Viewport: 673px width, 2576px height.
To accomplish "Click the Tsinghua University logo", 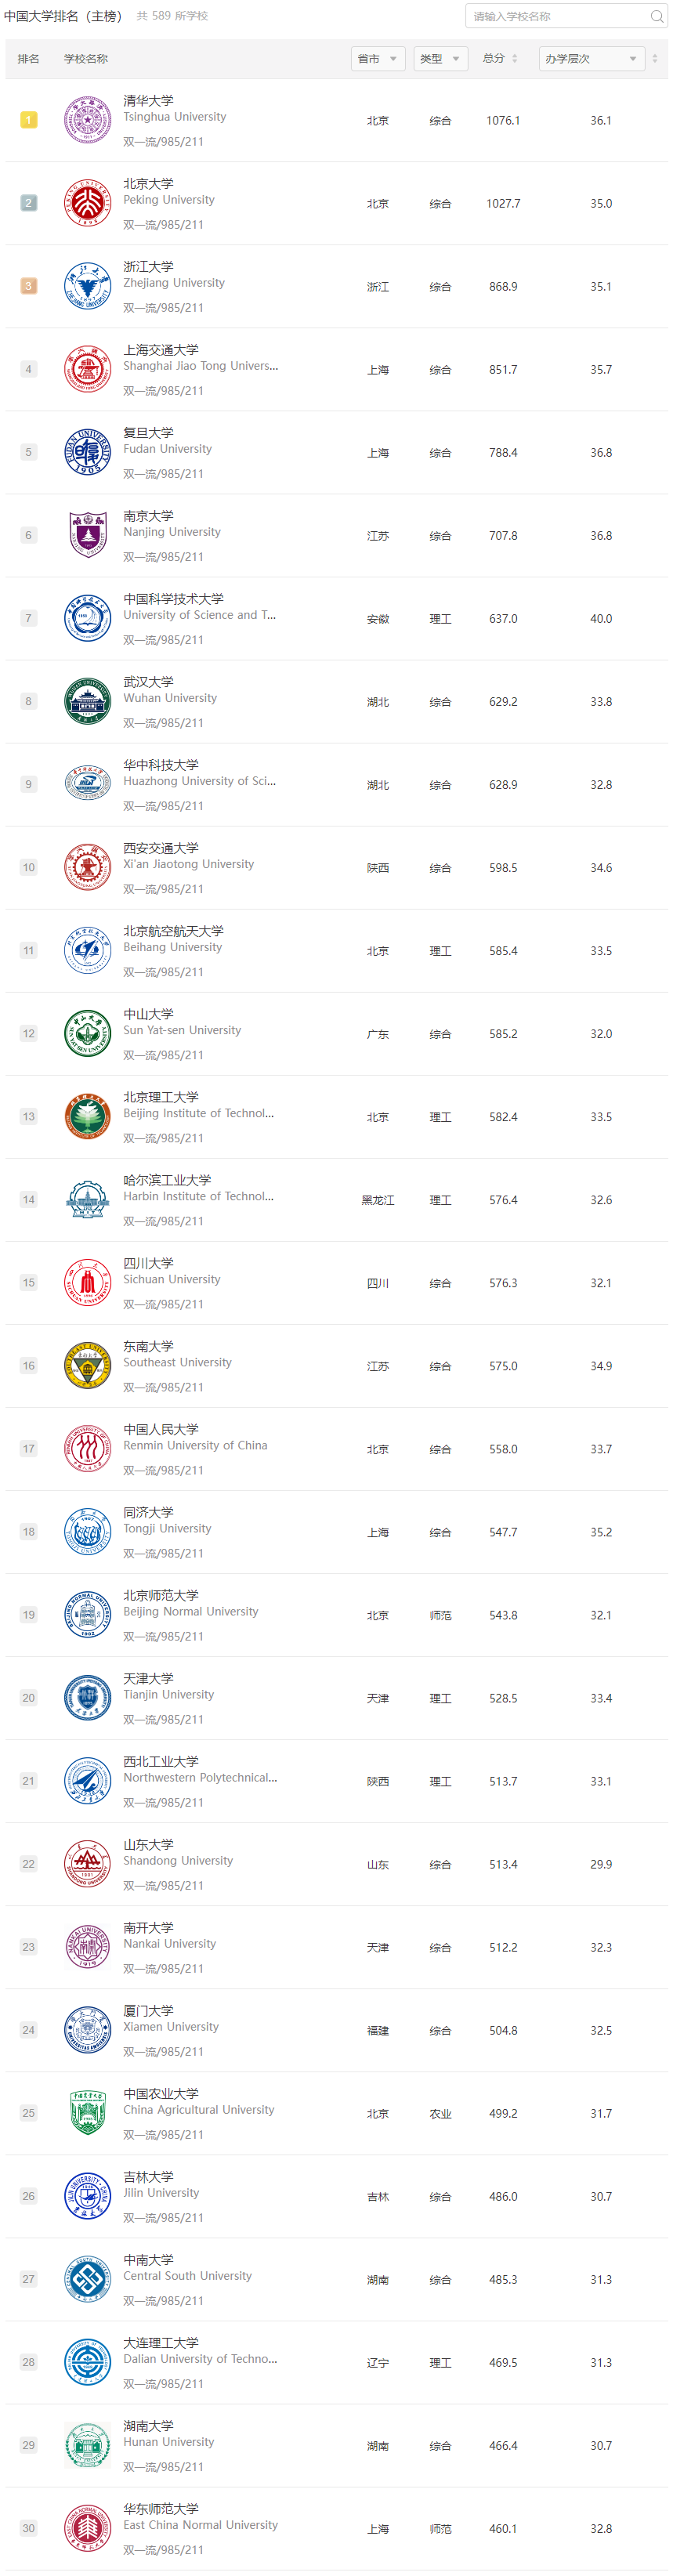I will (x=87, y=120).
